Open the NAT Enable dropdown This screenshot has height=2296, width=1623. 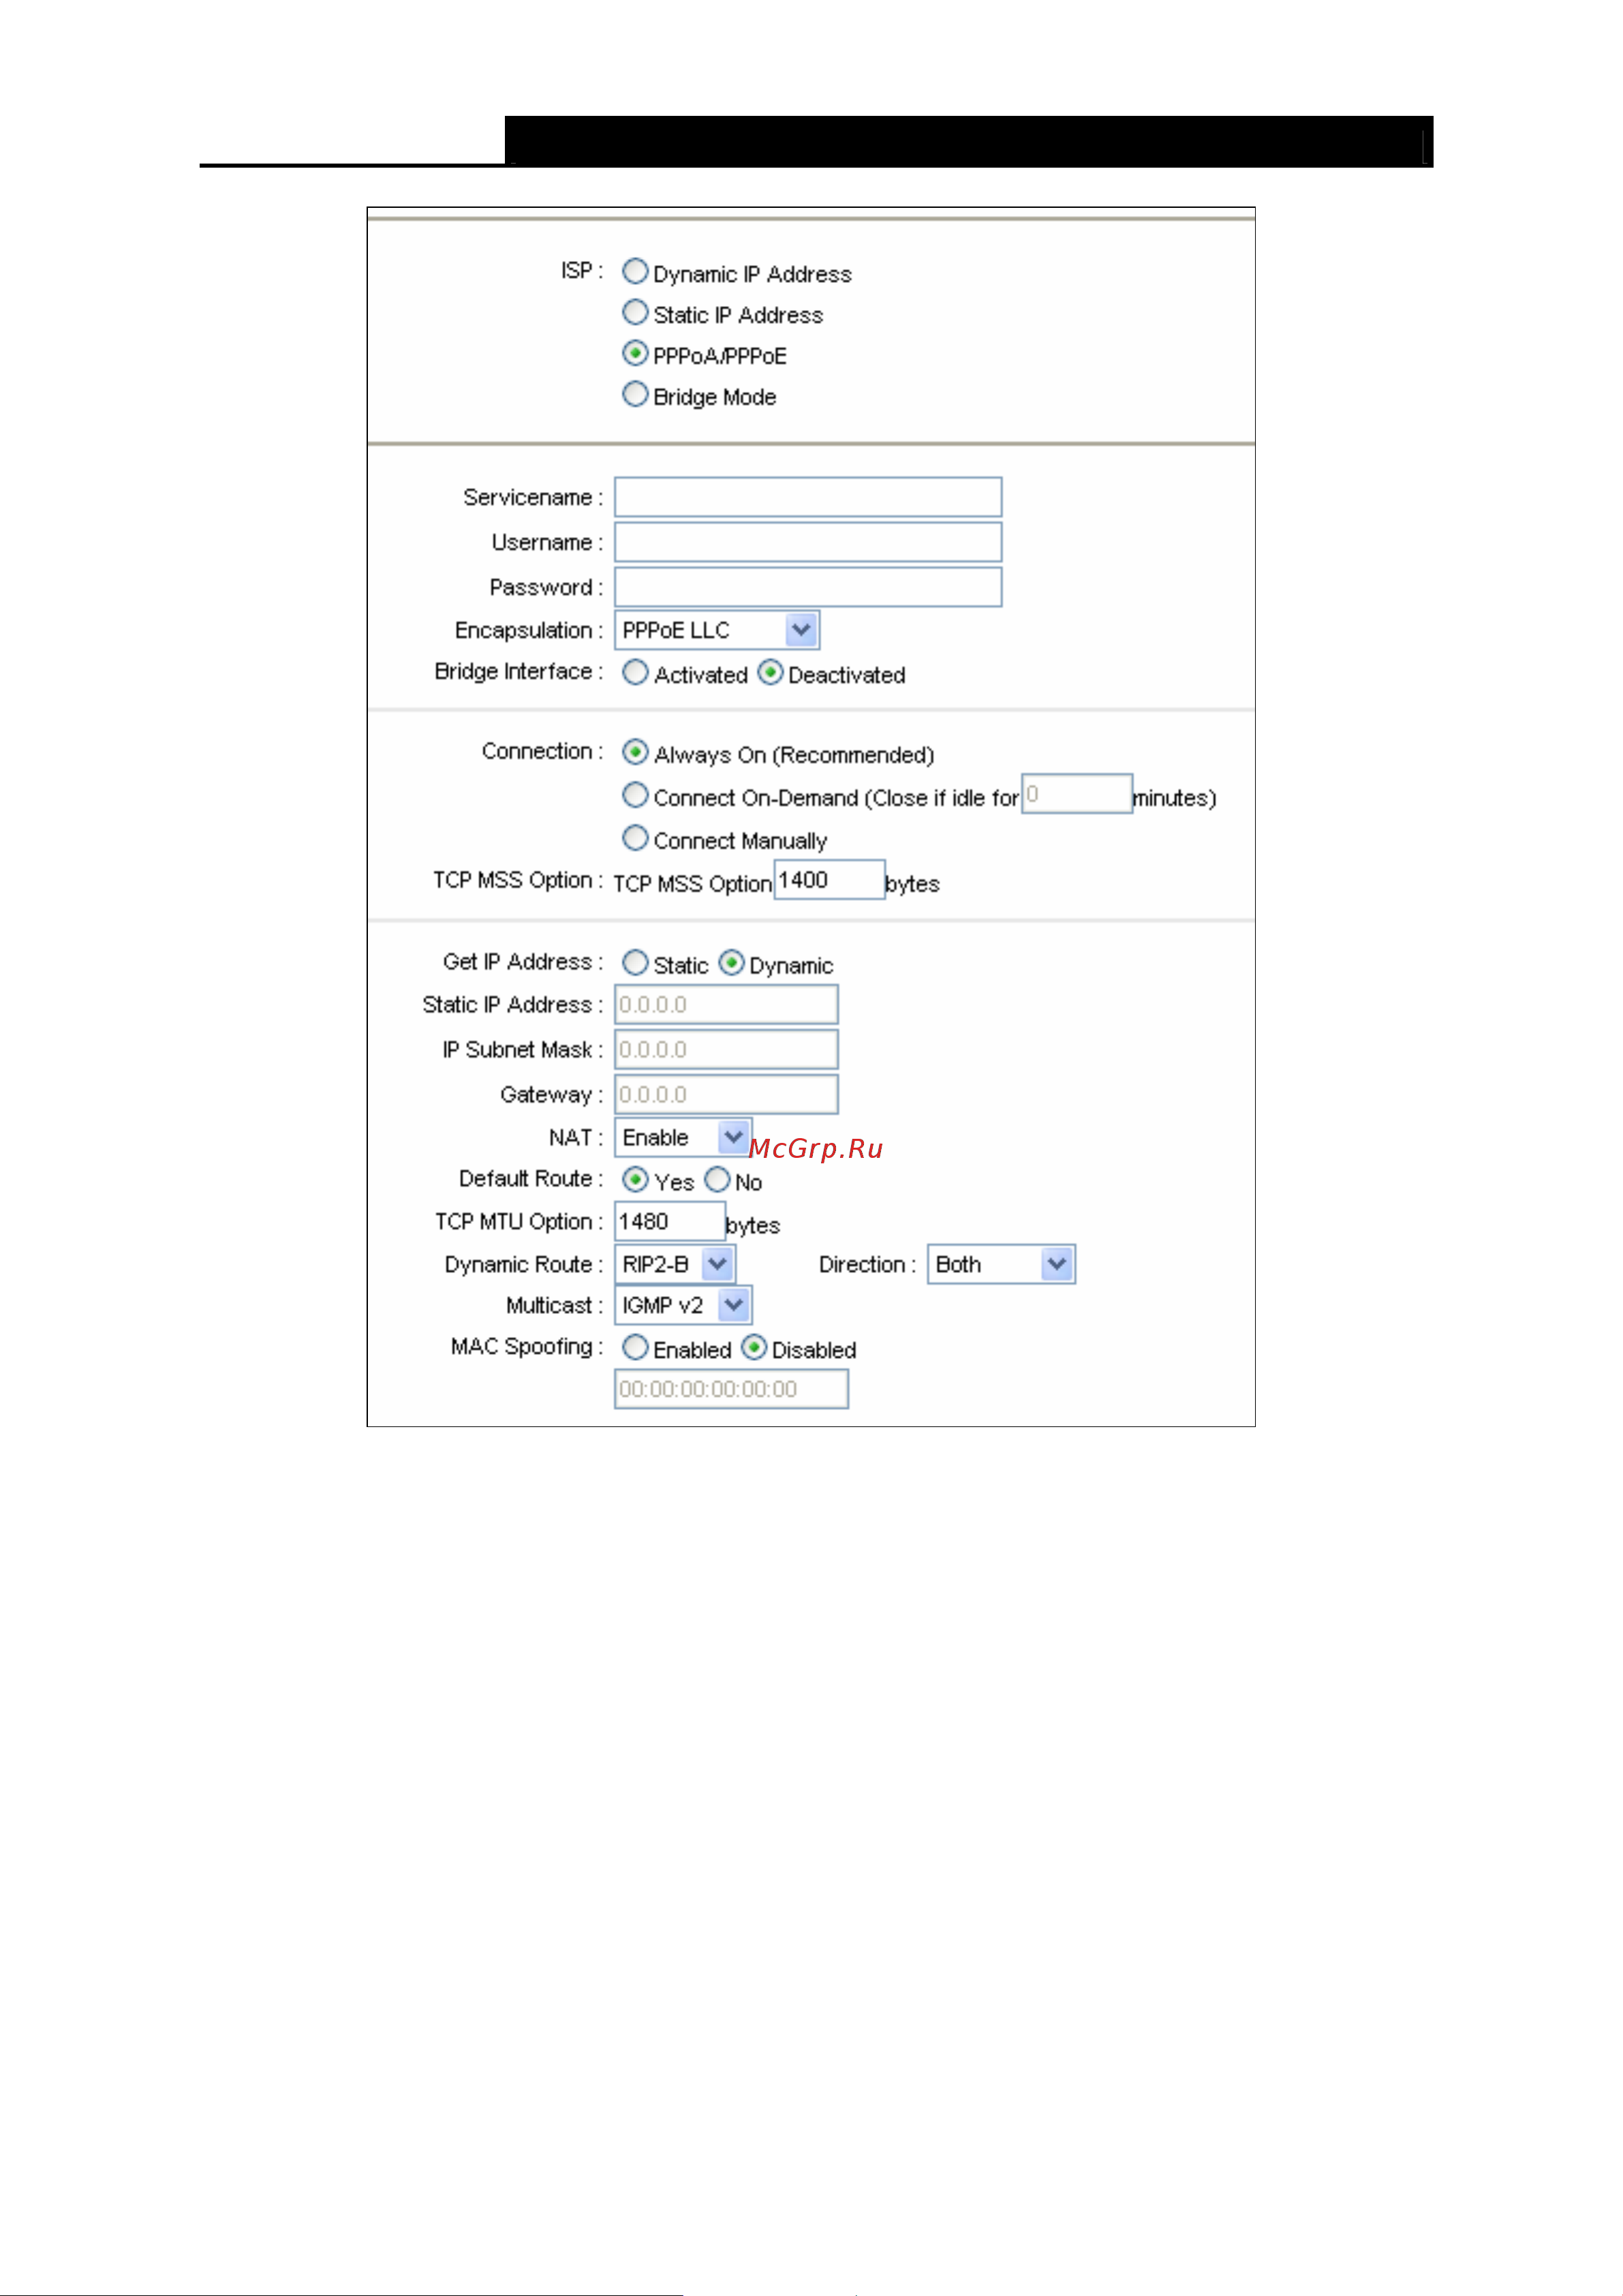683,1137
